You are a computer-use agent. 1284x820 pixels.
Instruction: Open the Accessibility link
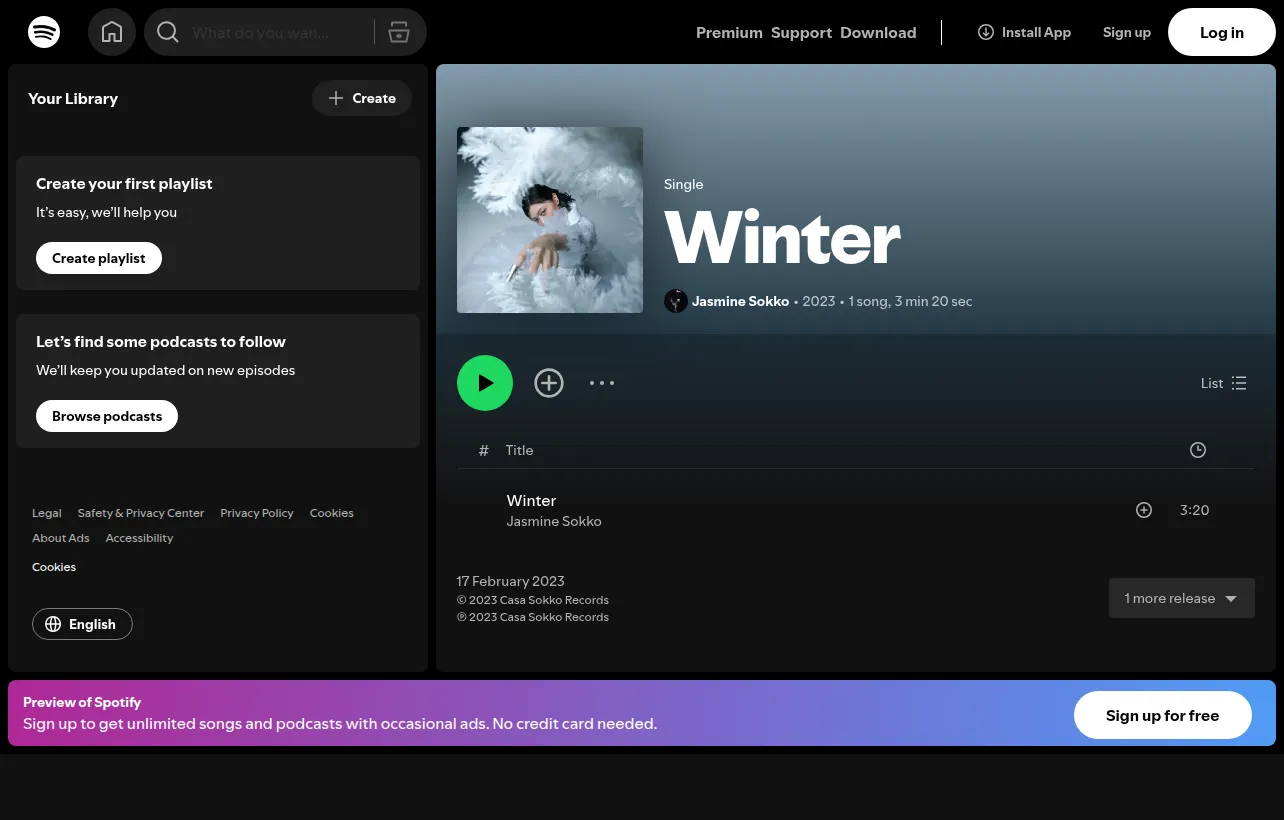139,538
